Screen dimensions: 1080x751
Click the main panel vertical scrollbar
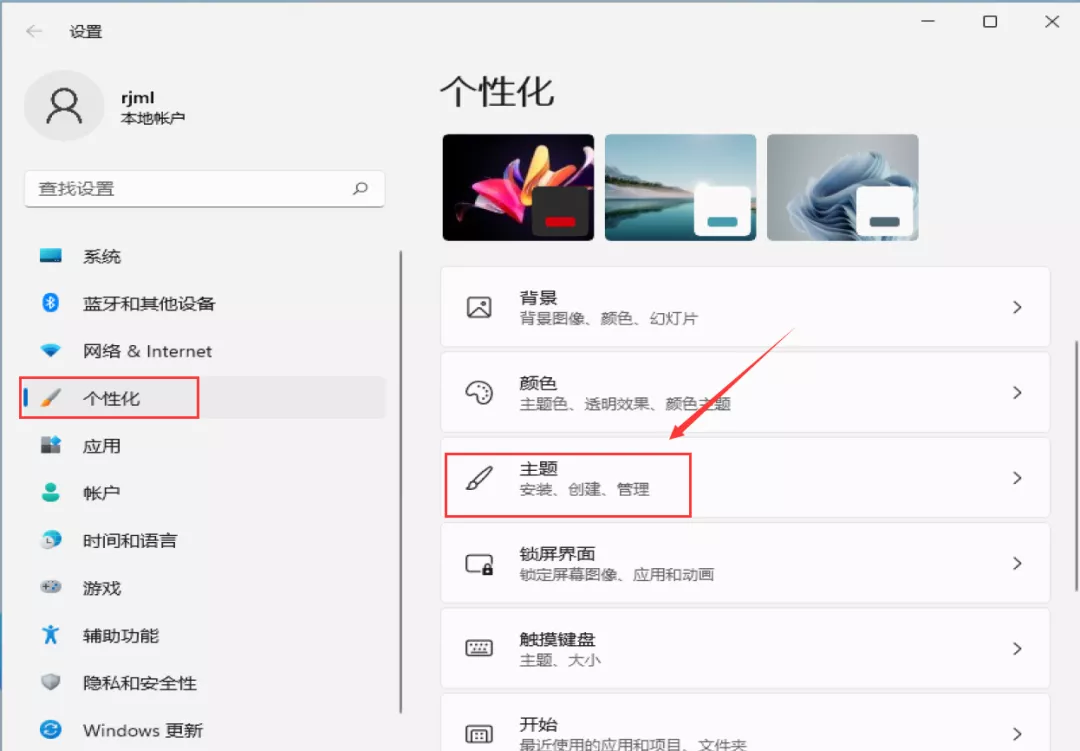pos(1077,466)
